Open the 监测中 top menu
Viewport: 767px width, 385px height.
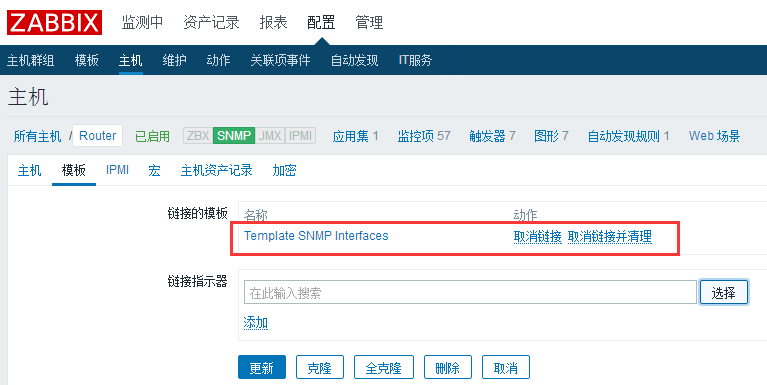(x=142, y=23)
